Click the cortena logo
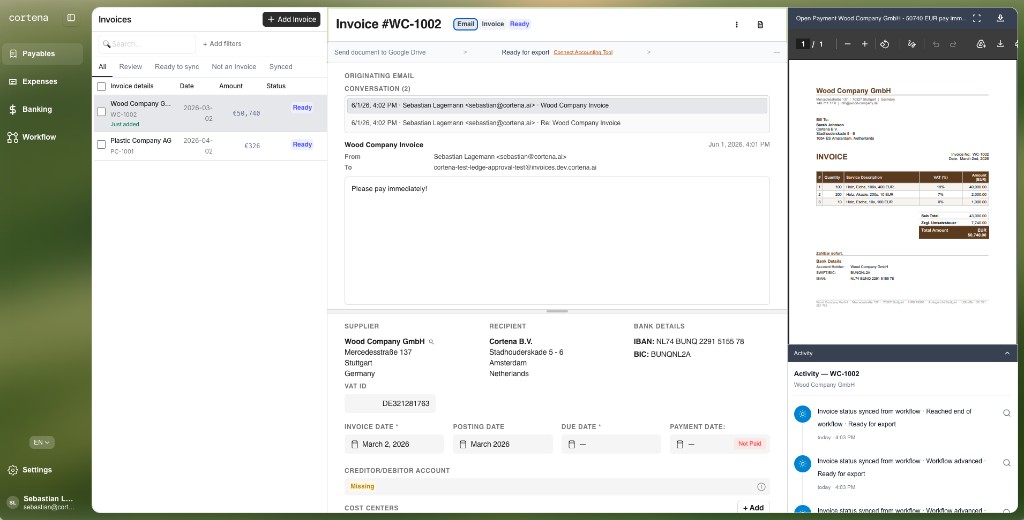This screenshot has height=520, width=1024. tap(29, 18)
